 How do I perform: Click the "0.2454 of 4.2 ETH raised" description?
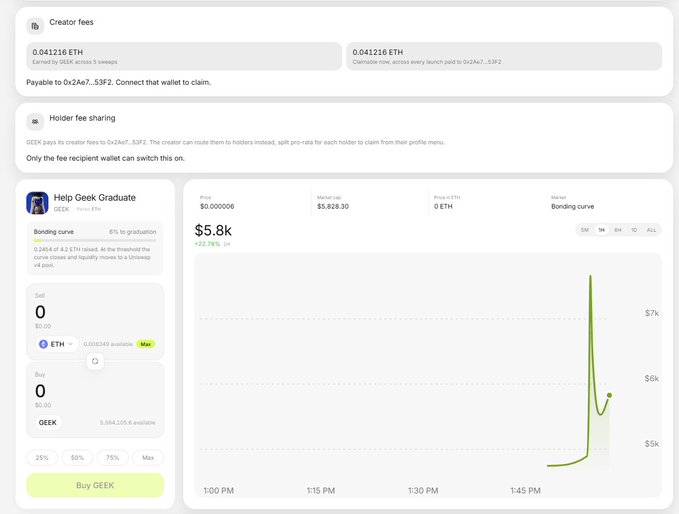[92, 257]
